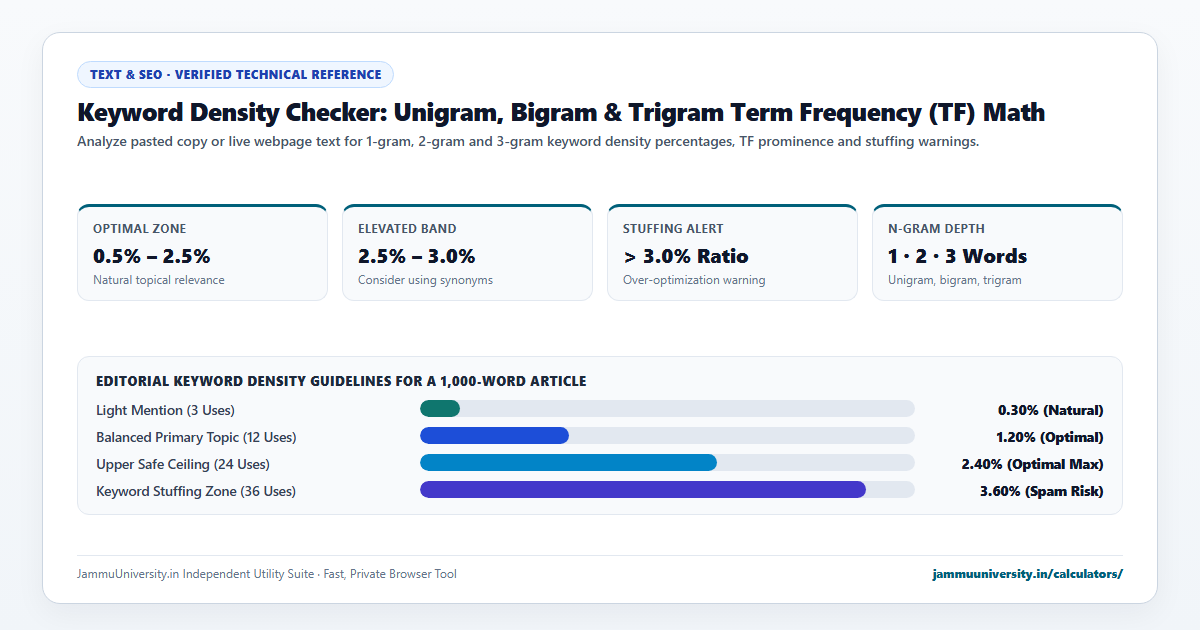Image resolution: width=1200 pixels, height=630 pixels.
Task: Click the 'Consider using synonyms' caption
Action: pos(426,280)
